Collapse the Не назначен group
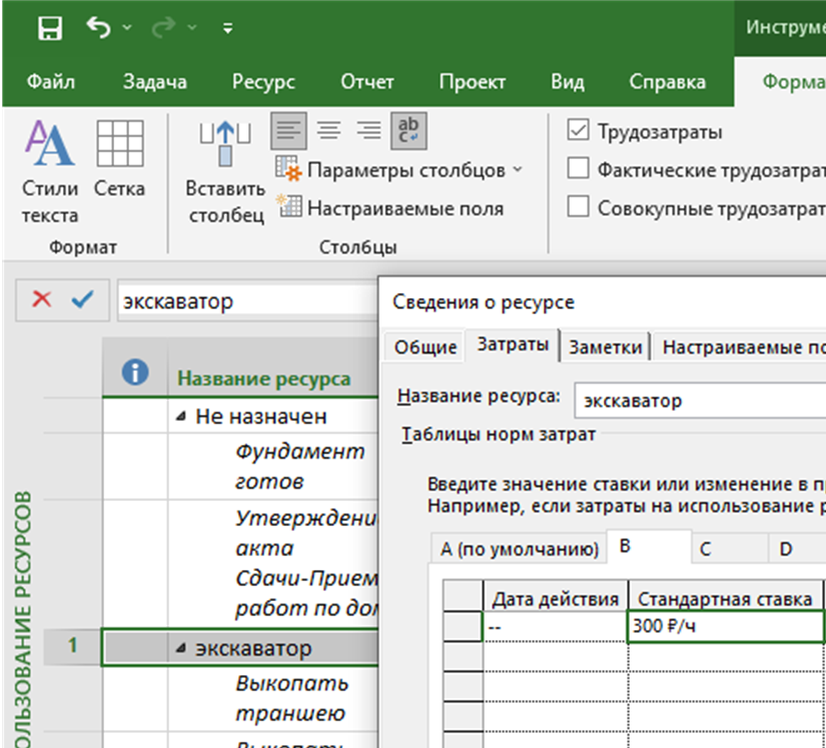Viewport: 826px width, 748px height. point(181,417)
